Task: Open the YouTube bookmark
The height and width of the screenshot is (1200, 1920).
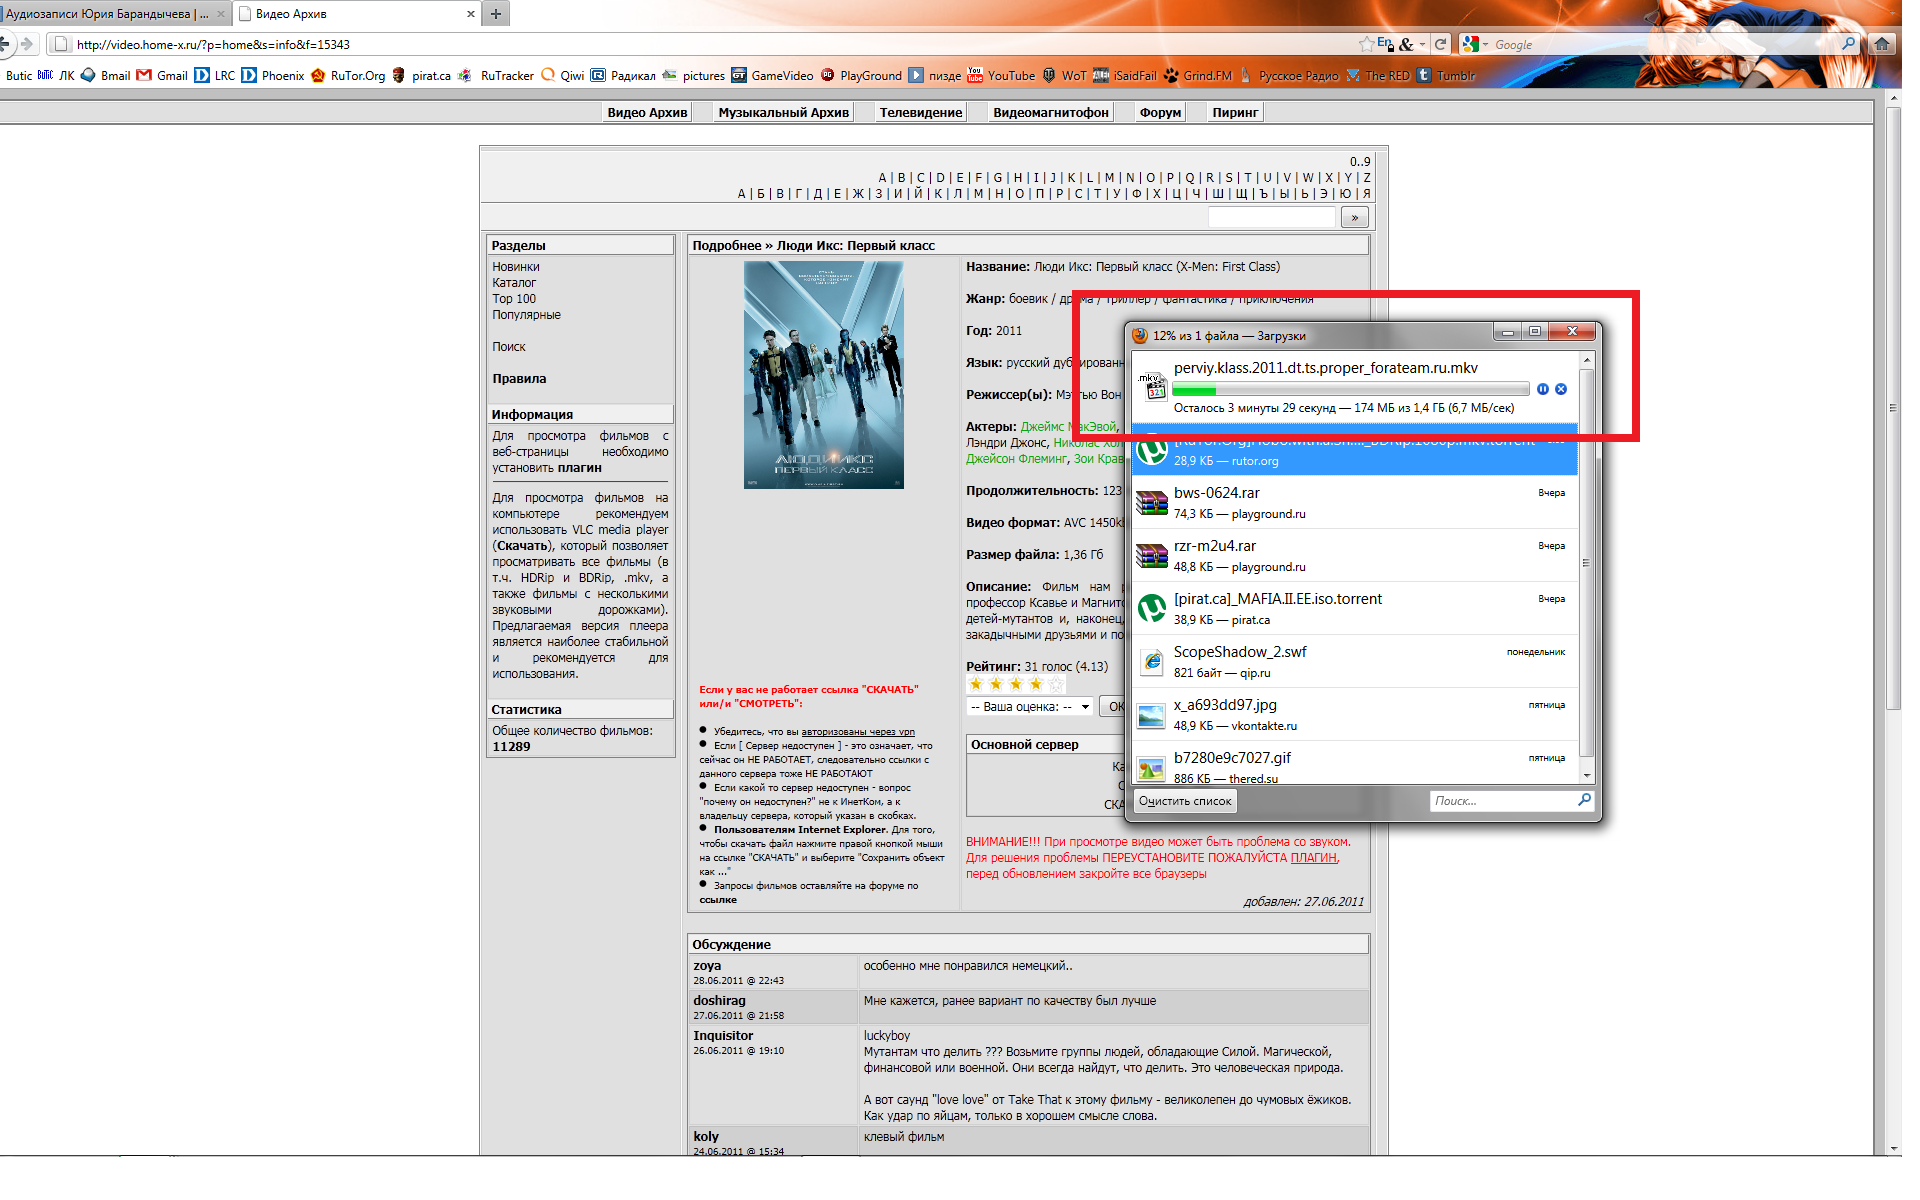Action: [1002, 76]
